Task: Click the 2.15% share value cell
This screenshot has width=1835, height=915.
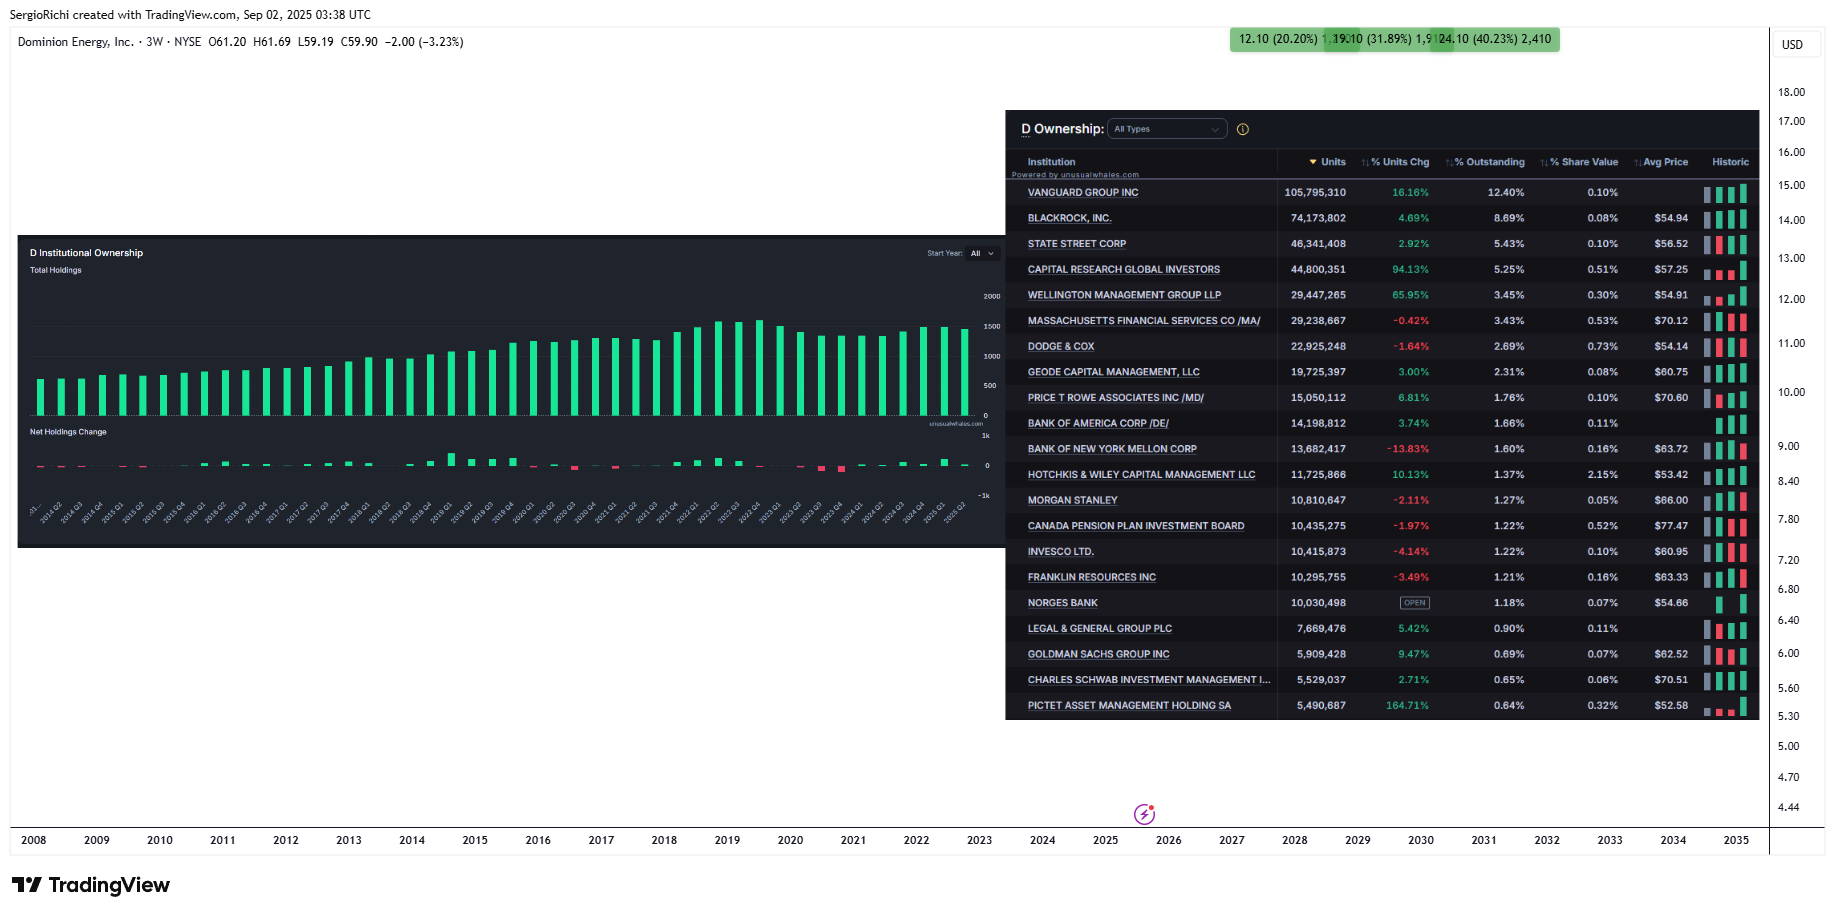Action: 1602,475
